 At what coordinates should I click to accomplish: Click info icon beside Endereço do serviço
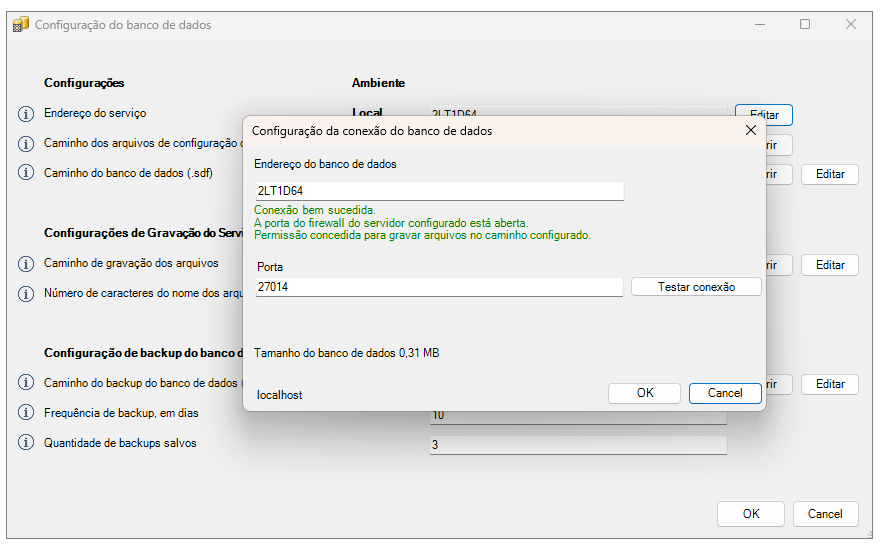point(26,114)
